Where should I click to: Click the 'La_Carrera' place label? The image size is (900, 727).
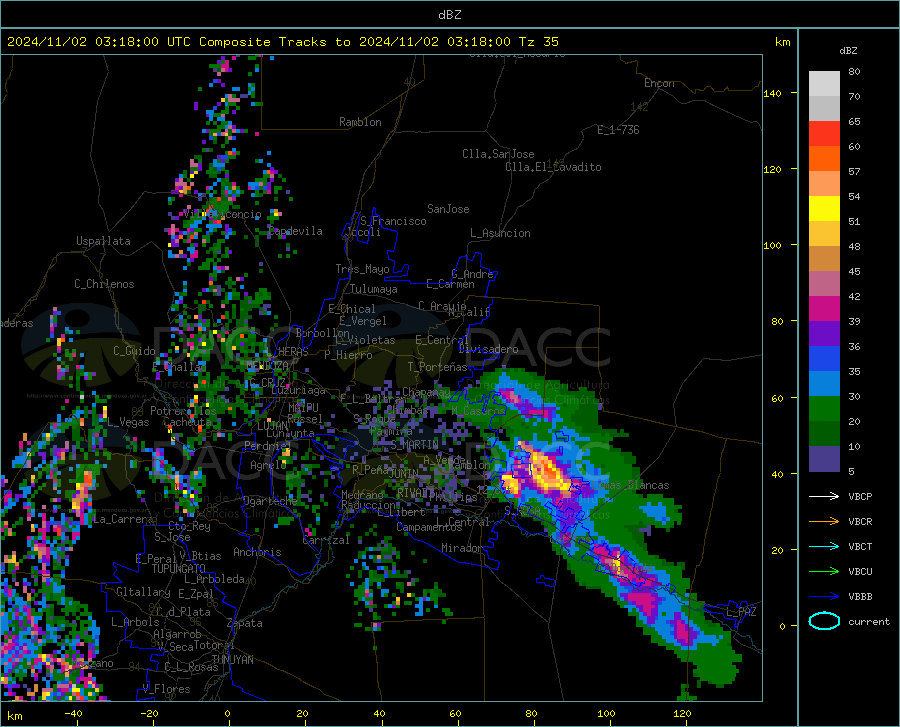pyautogui.click(x=124, y=519)
